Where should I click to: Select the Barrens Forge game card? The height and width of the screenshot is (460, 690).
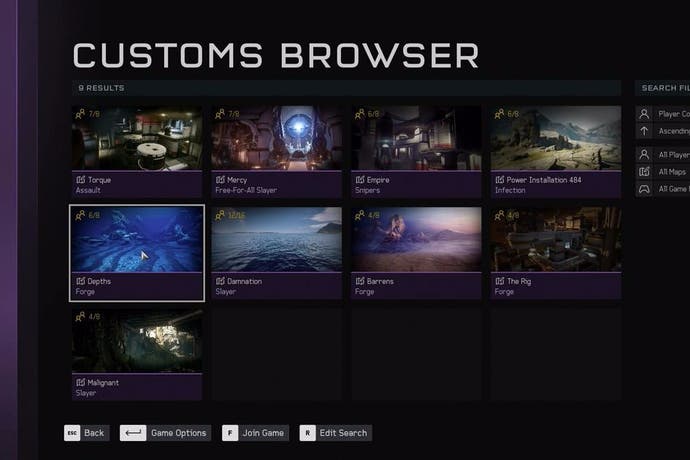[x=416, y=253]
